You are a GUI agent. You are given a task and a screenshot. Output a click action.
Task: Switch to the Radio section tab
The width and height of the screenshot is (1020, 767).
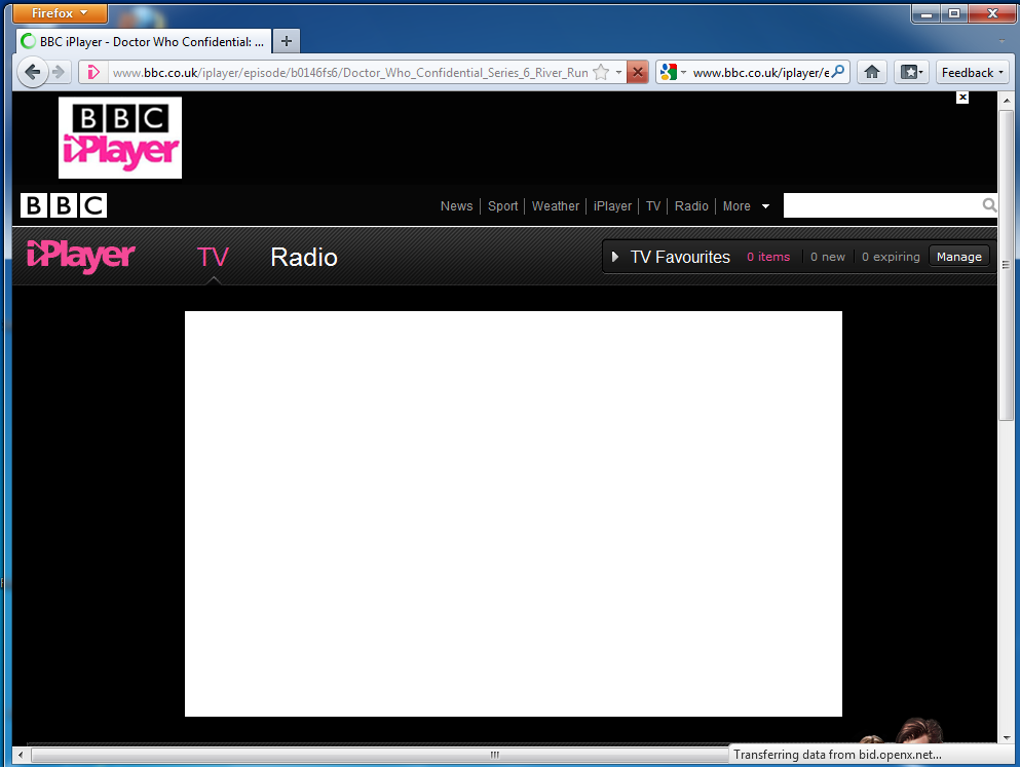tap(304, 257)
